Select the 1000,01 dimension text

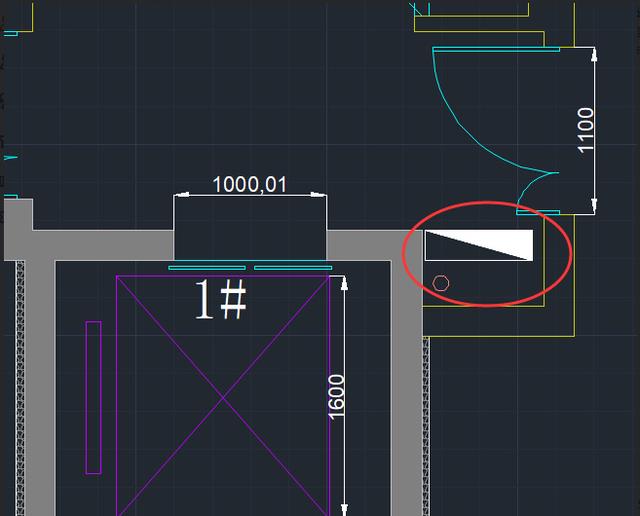249,185
